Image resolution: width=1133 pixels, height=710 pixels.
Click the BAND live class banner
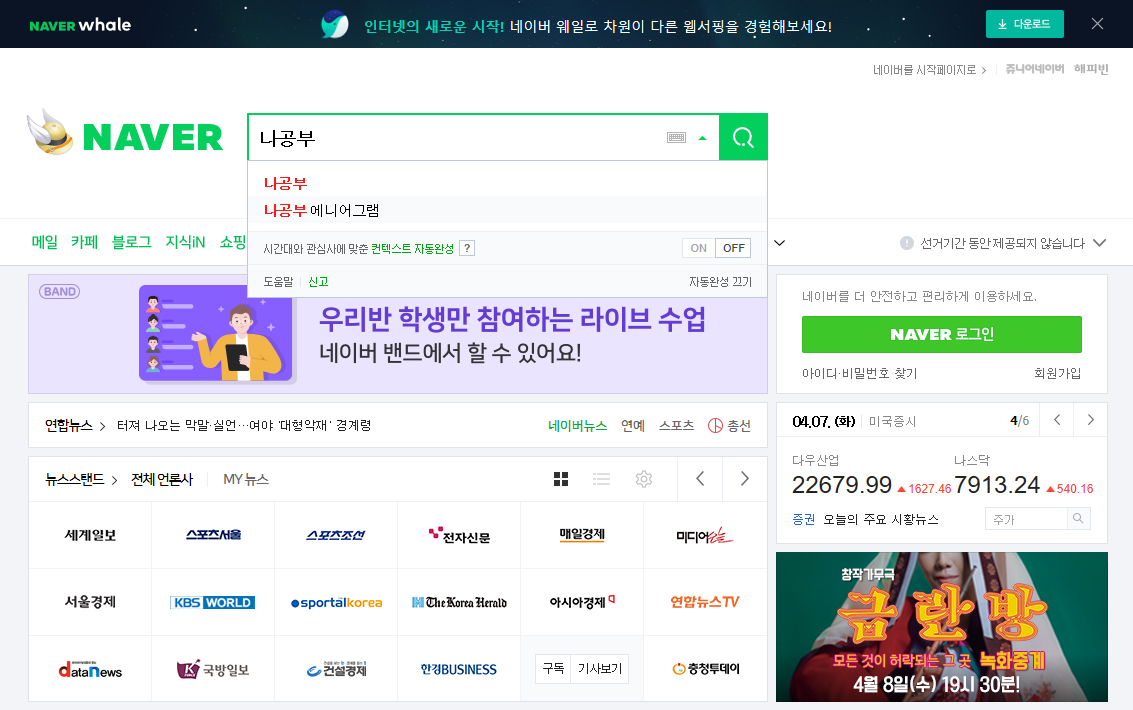(398, 334)
